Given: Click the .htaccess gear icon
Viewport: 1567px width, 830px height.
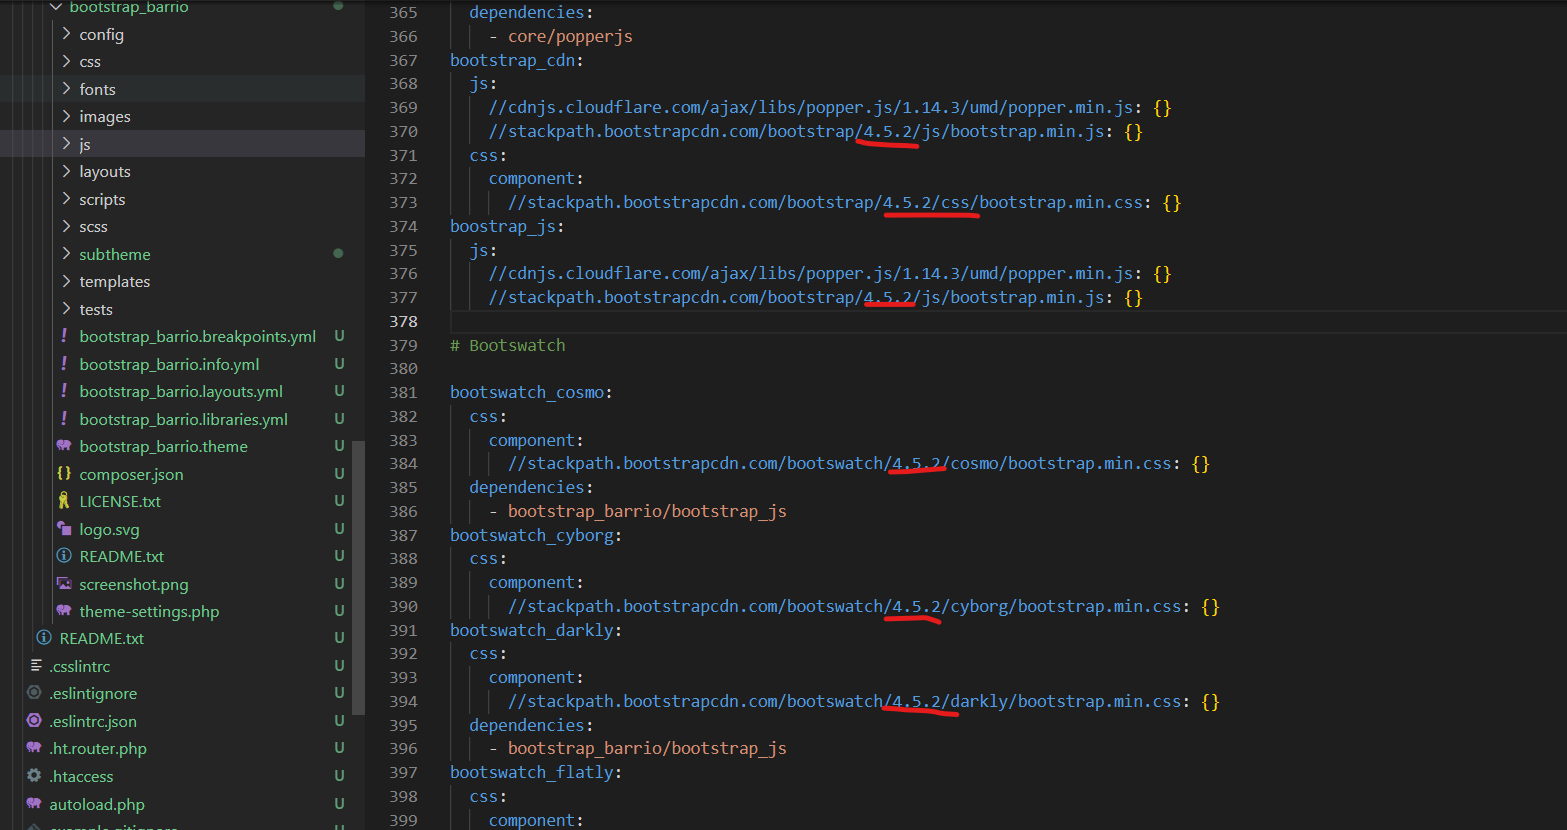Looking at the screenshot, I should [35, 776].
